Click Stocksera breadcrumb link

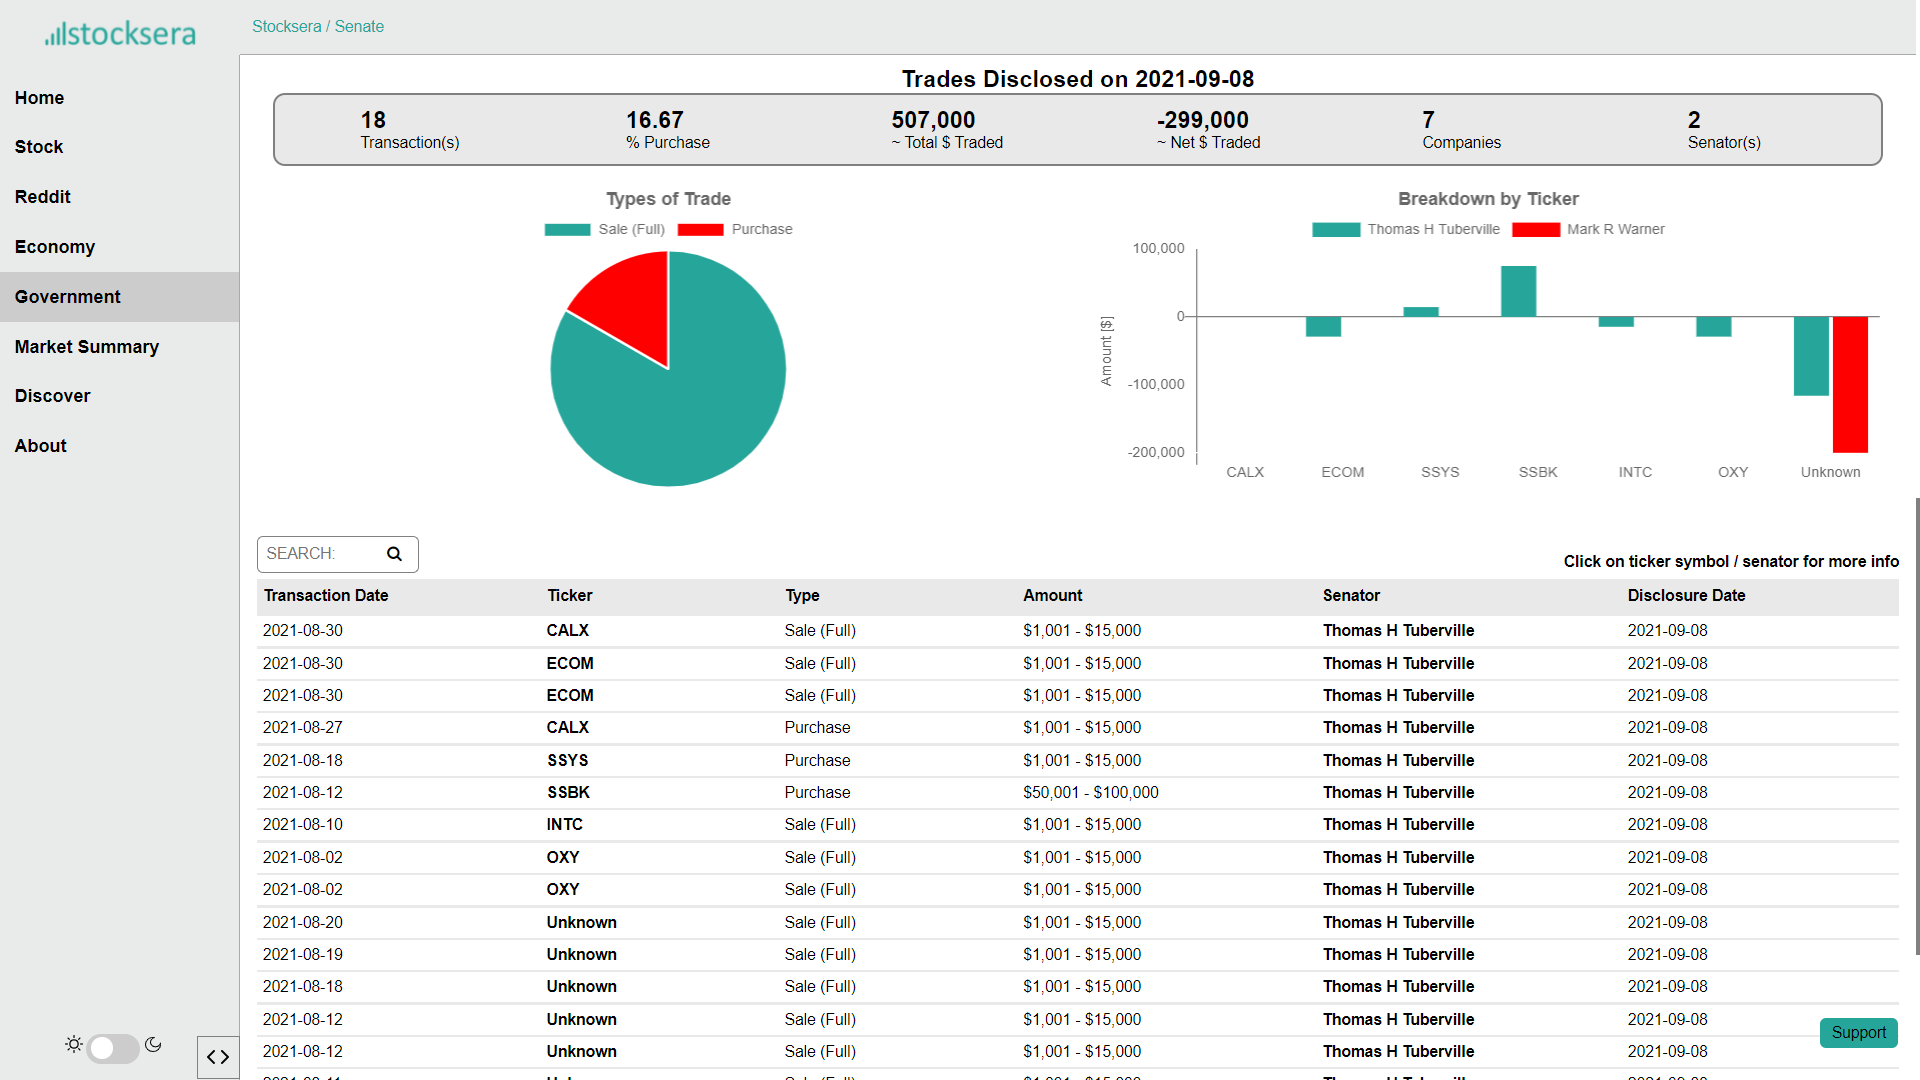pyautogui.click(x=286, y=27)
